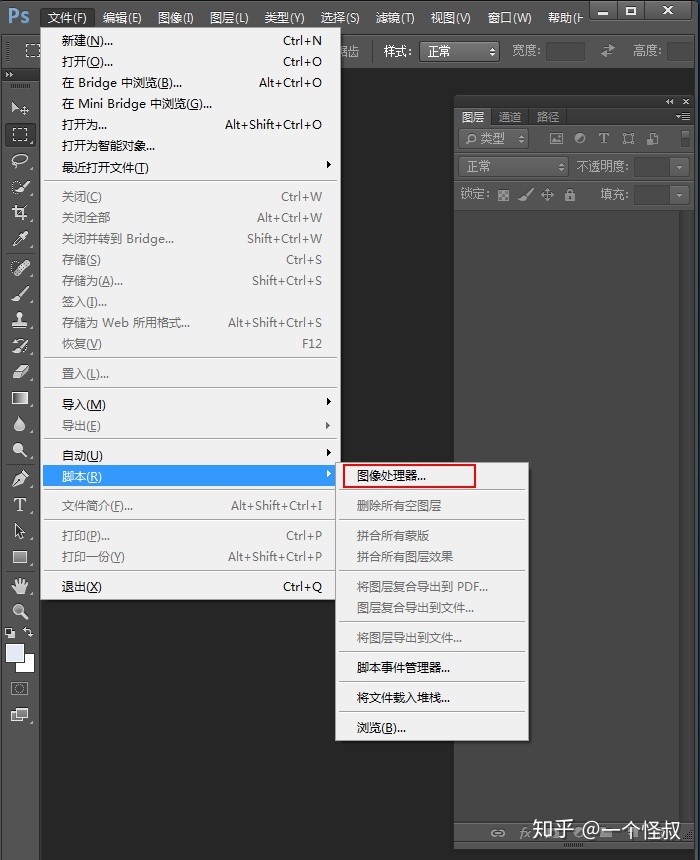Select the Spot Healing Brush tool
The image size is (700, 860).
click(20, 268)
